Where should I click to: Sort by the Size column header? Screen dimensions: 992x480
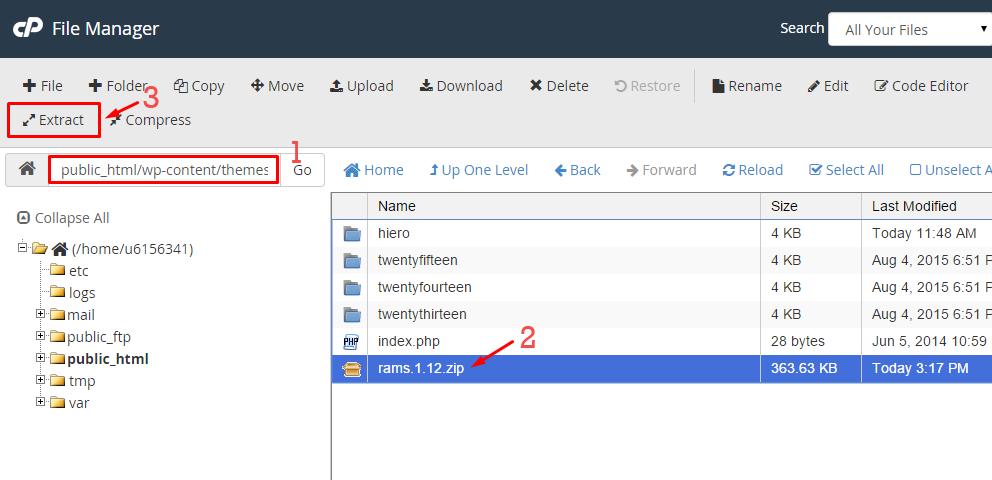810,206
